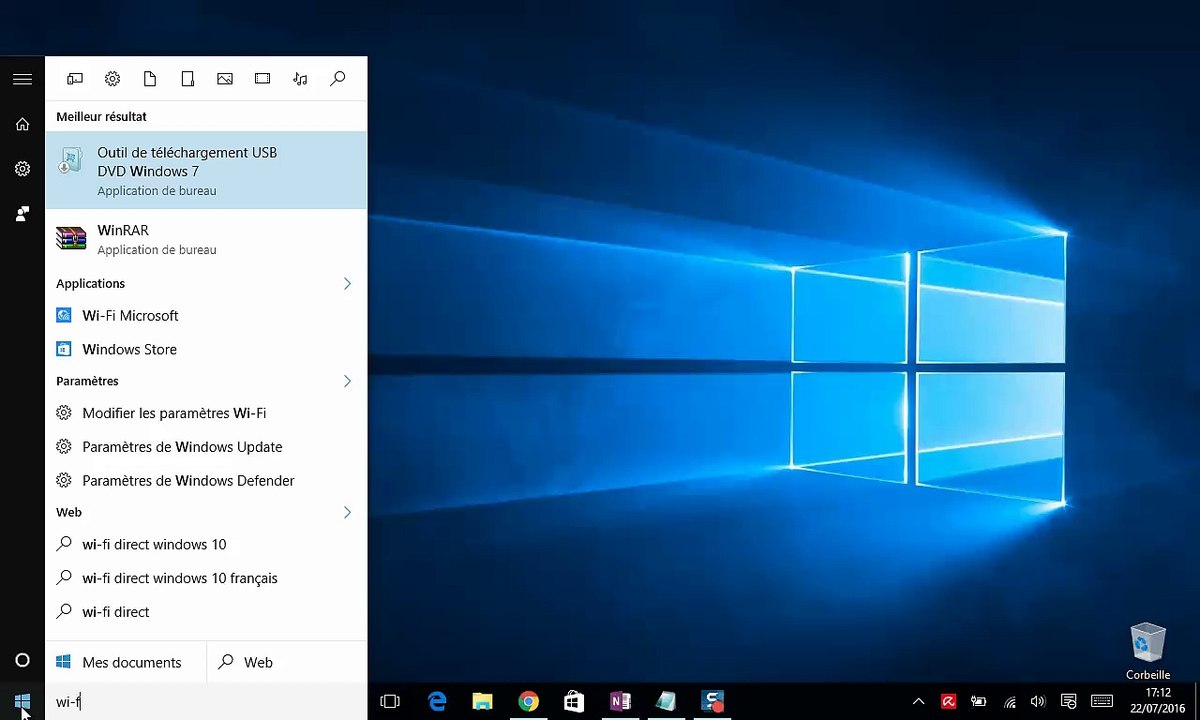This screenshot has width=1200, height=720.
Task: Filter search results by Documents icon
Action: (x=150, y=79)
